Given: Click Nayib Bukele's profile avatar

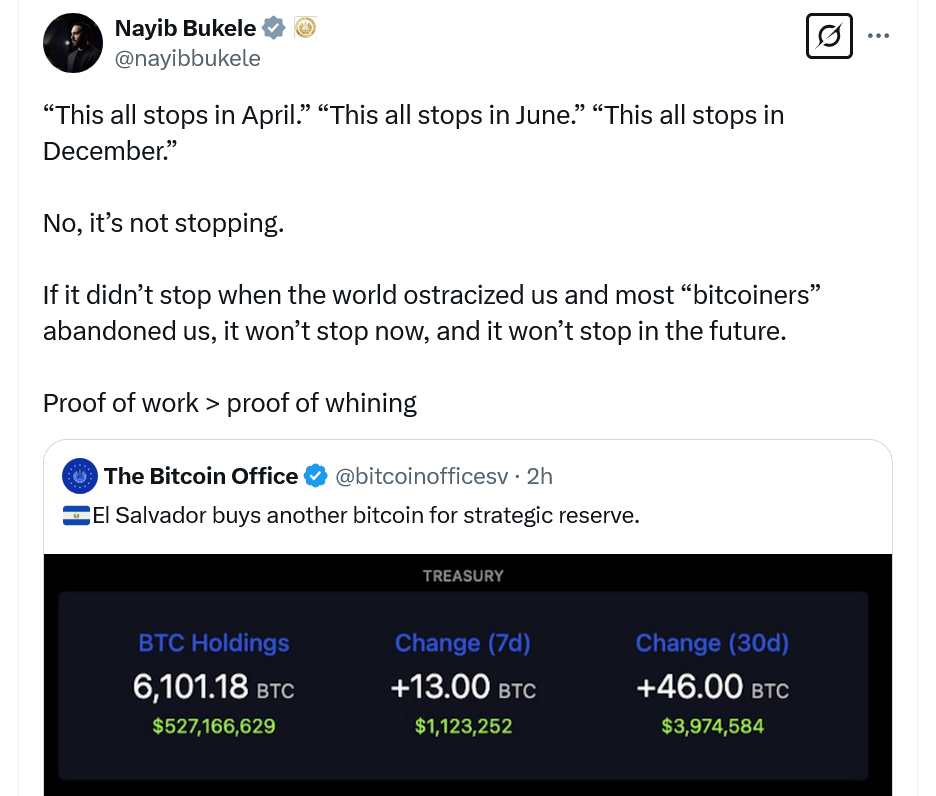Looking at the screenshot, I should pos(72,43).
